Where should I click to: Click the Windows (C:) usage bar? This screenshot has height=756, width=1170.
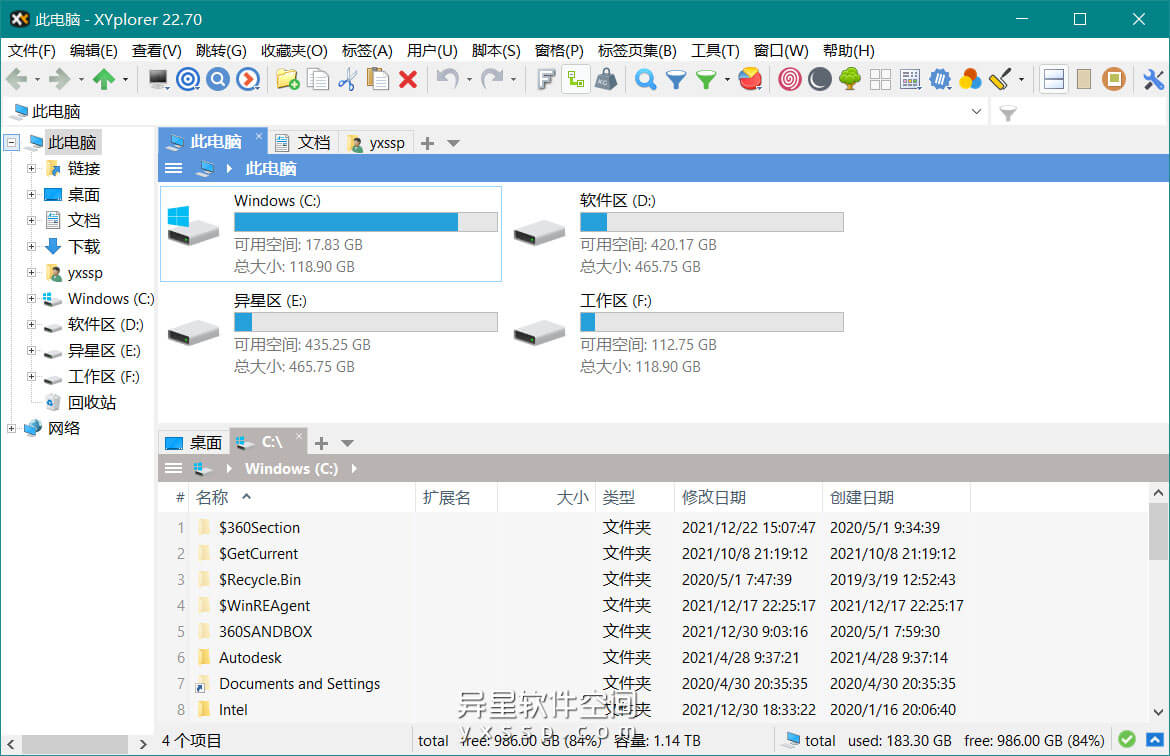point(365,222)
